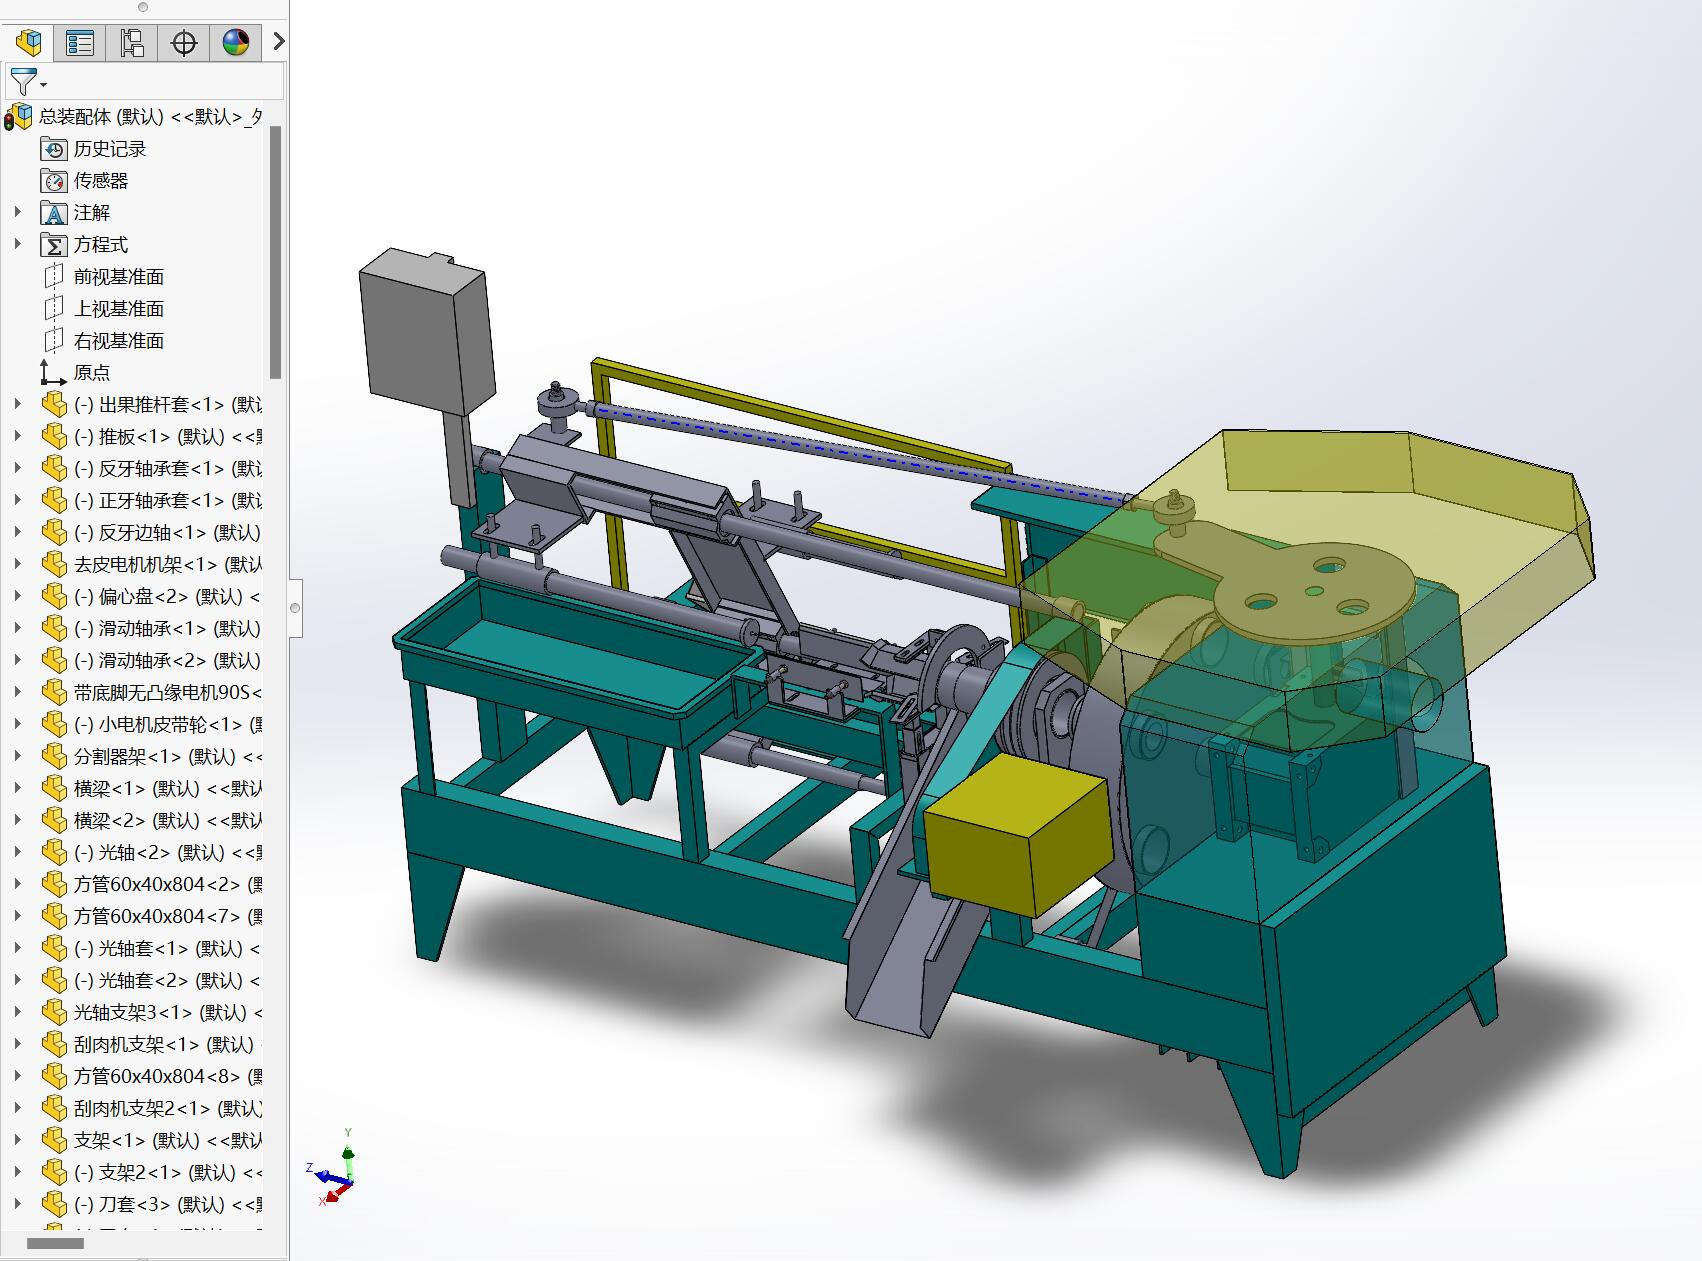This screenshot has width=1702, height=1261.
Task: Select the 带底脚无凸缘电机90S component
Action: click(166, 693)
